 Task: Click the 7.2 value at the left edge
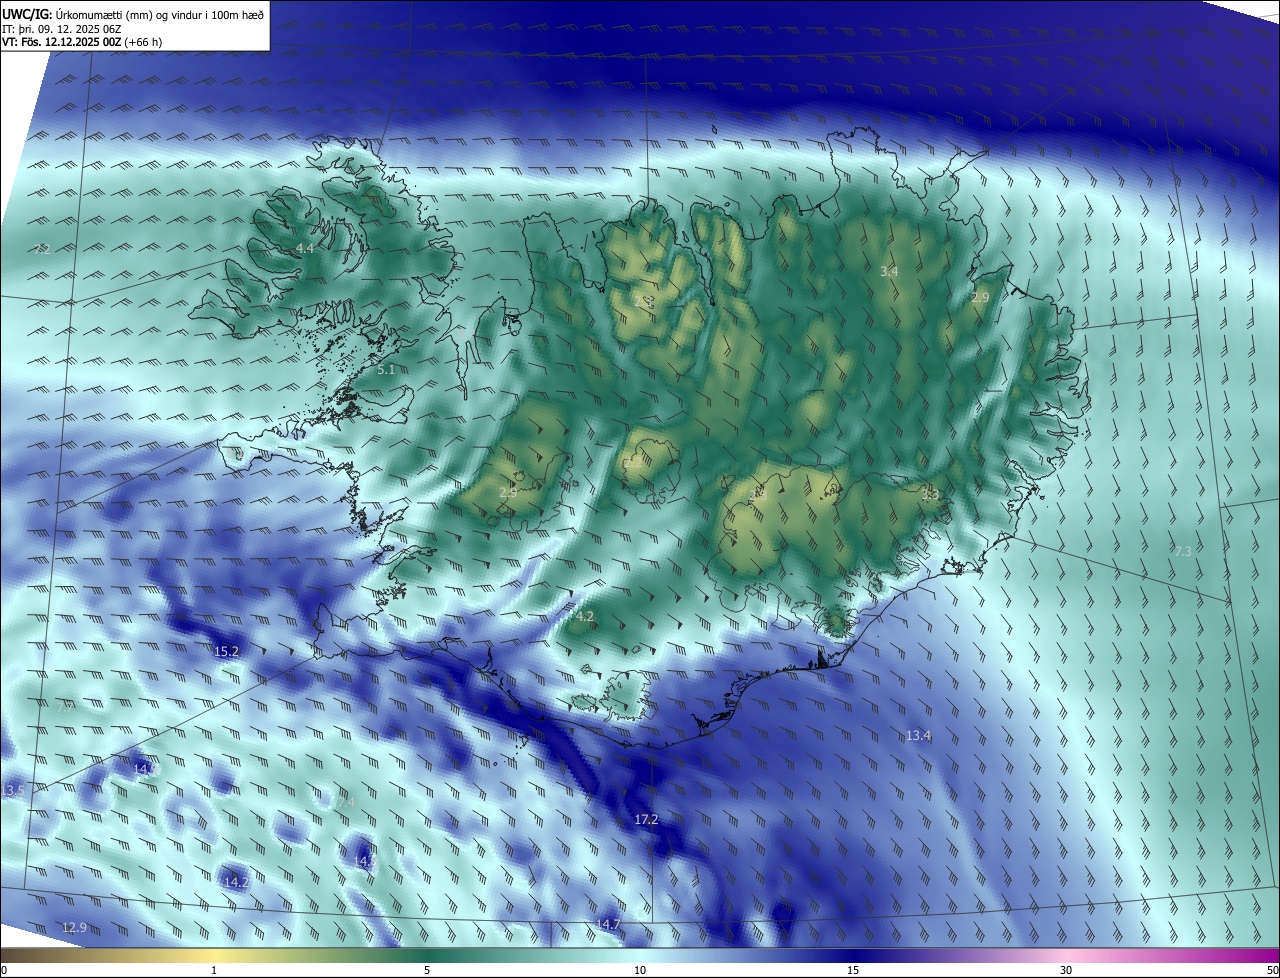41,249
